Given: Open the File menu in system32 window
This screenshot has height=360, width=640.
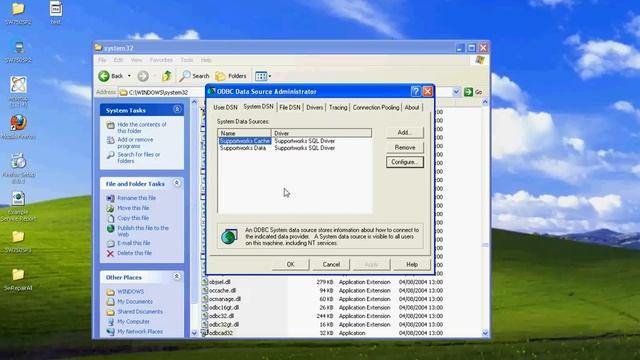Looking at the screenshot, I should (x=102, y=60).
